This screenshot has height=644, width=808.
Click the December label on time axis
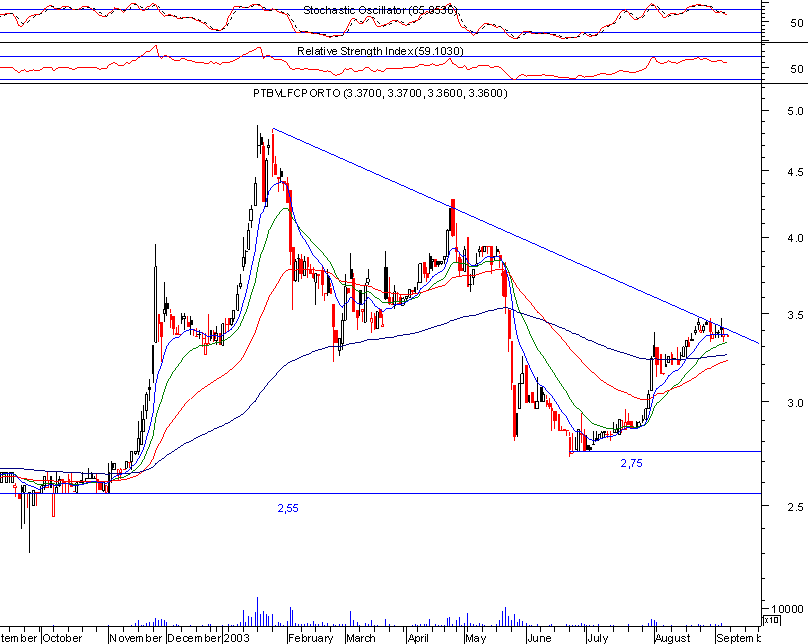pyautogui.click(x=194, y=638)
